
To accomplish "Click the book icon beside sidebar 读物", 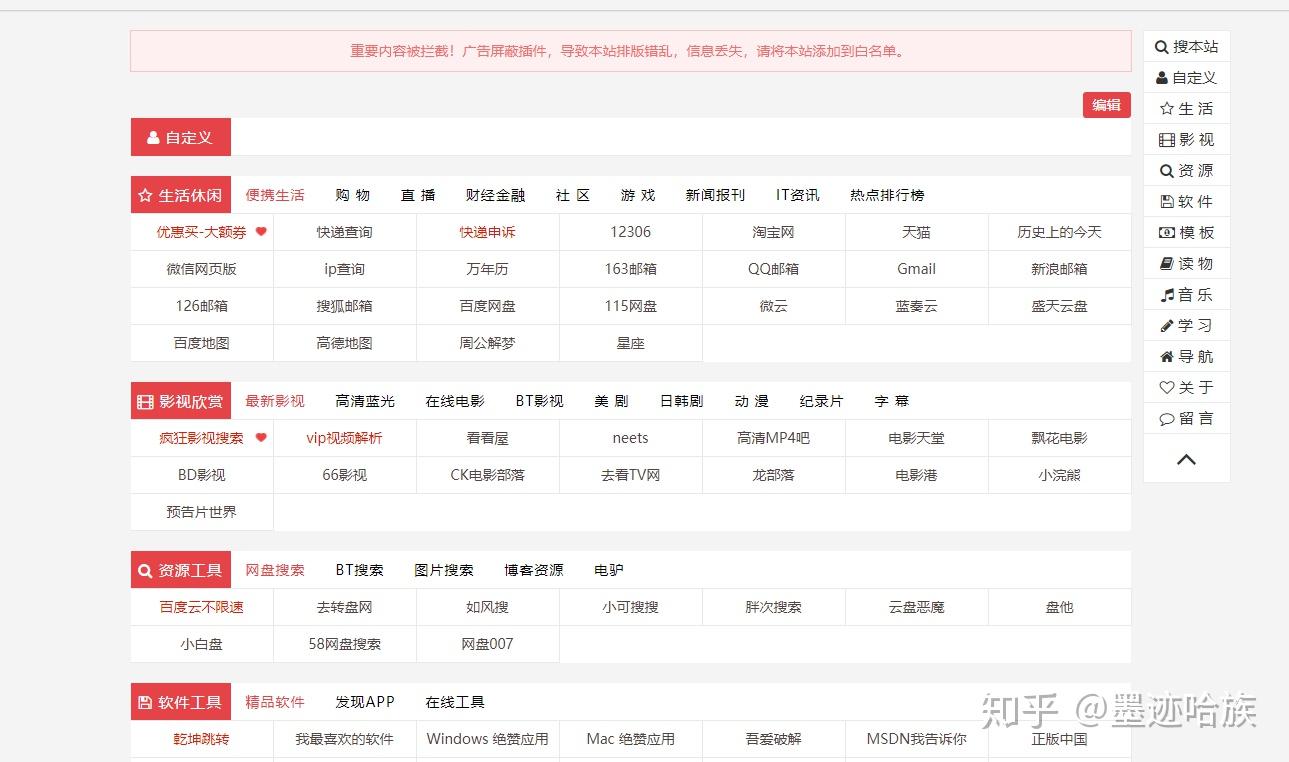I will [1166, 264].
